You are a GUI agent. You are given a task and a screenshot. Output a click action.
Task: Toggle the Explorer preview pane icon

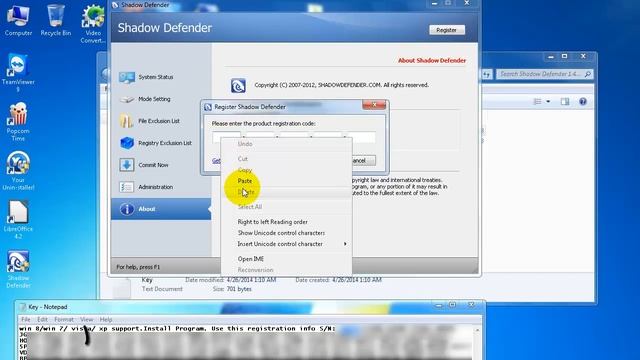pyautogui.click(x=565, y=101)
